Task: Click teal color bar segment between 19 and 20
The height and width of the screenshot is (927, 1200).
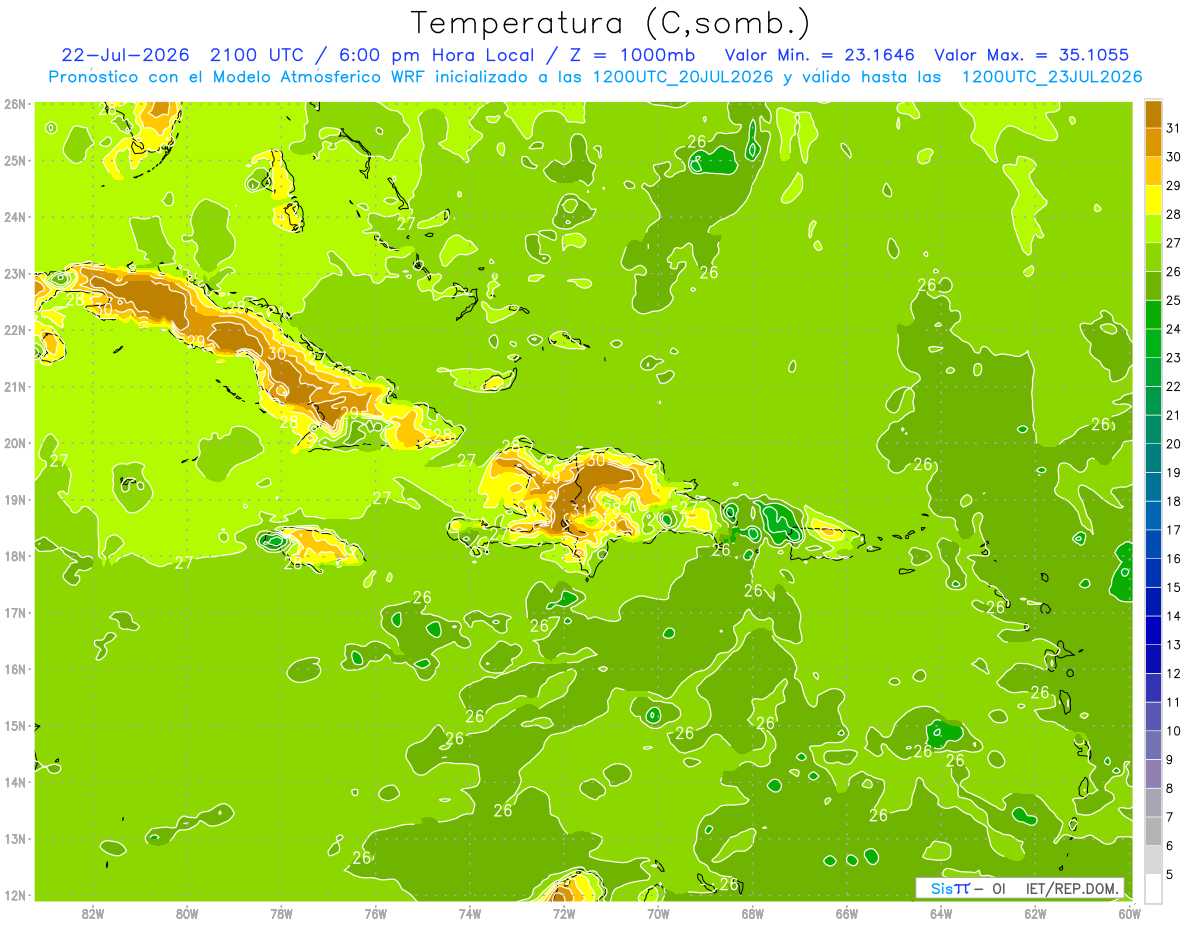Action: tap(1153, 458)
